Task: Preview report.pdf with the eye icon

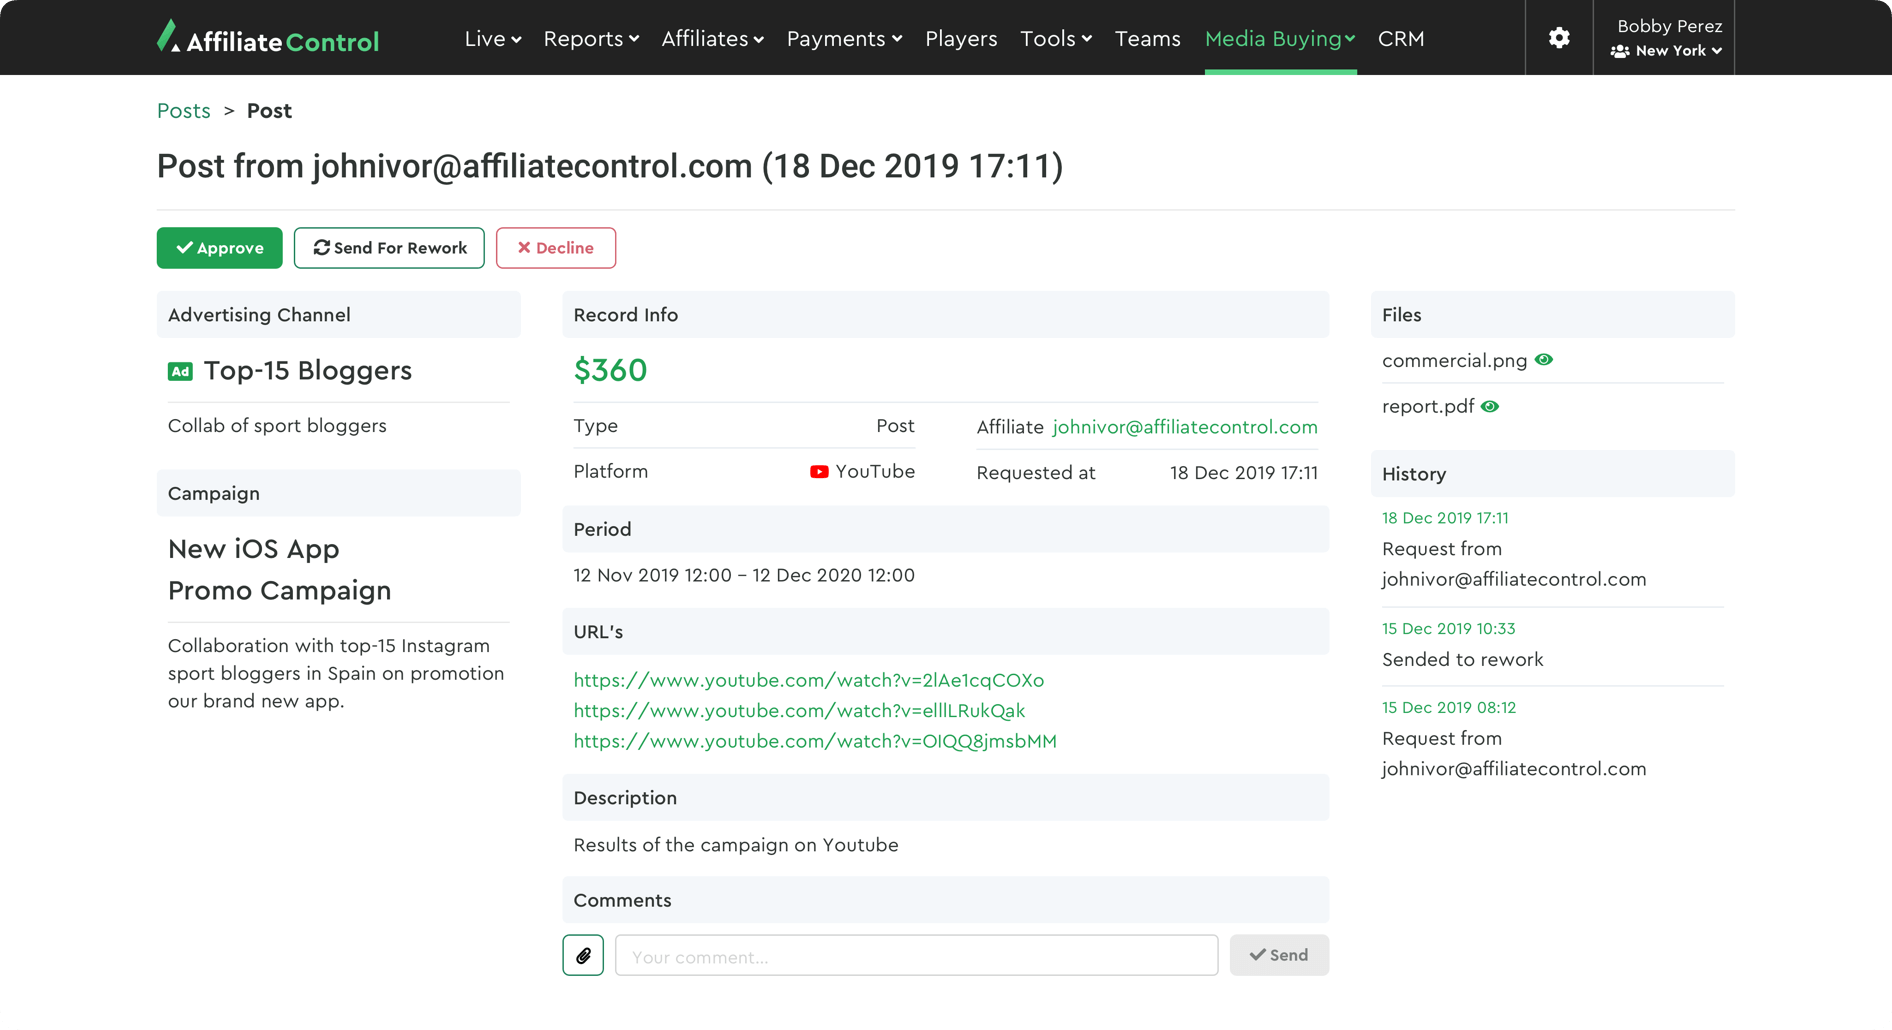Action: pos(1490,406)
